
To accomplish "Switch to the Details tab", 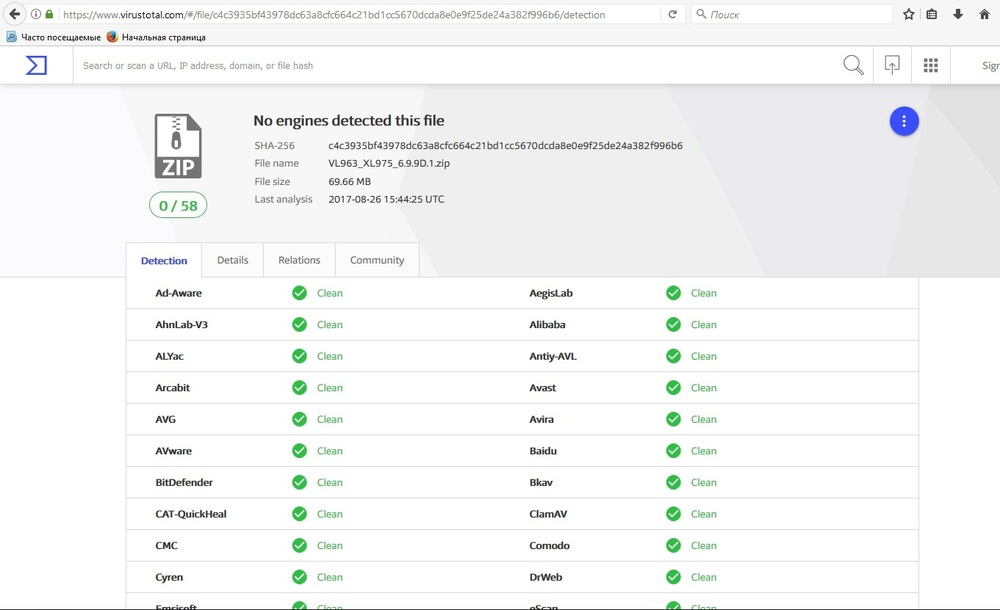I will [232, 260].
